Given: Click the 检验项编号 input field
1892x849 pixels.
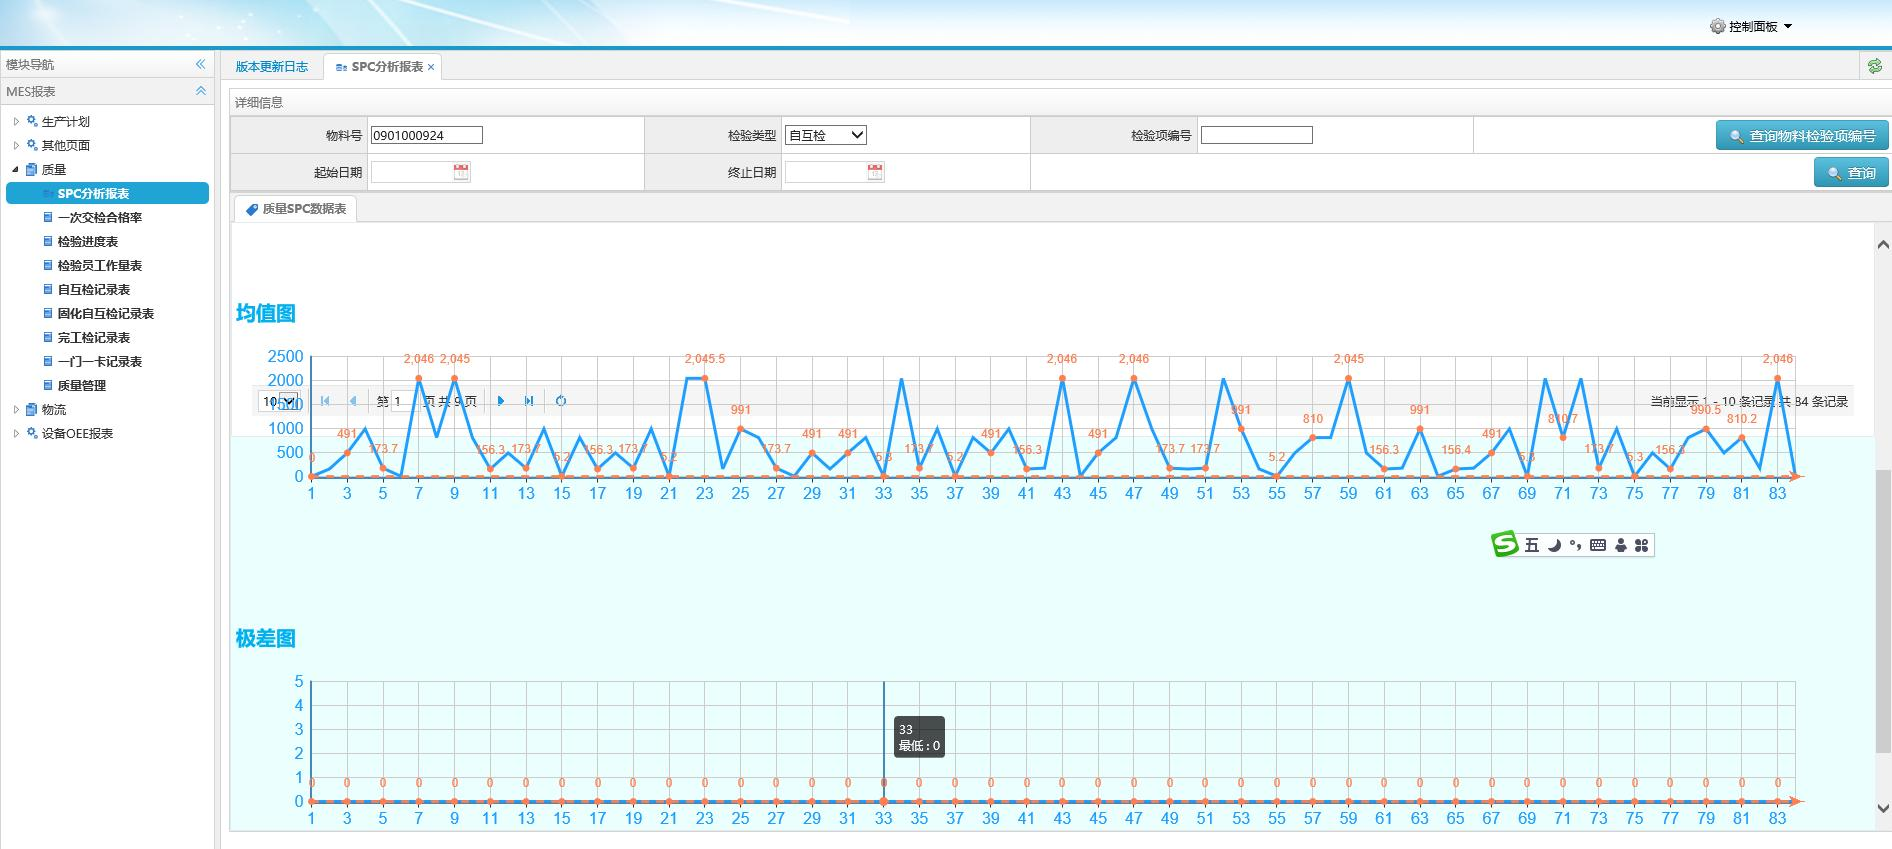Looking at the screenshot, I should click(x=1256, y=135).
